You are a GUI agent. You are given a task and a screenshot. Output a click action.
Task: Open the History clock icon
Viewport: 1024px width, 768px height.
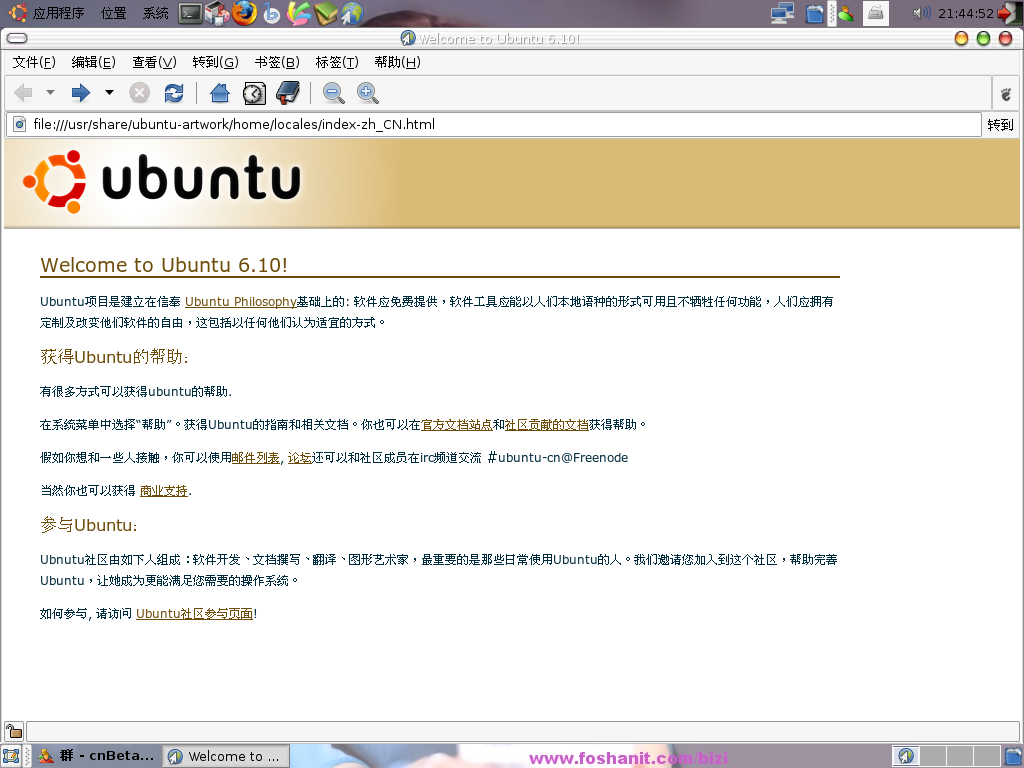click(254, 93)
